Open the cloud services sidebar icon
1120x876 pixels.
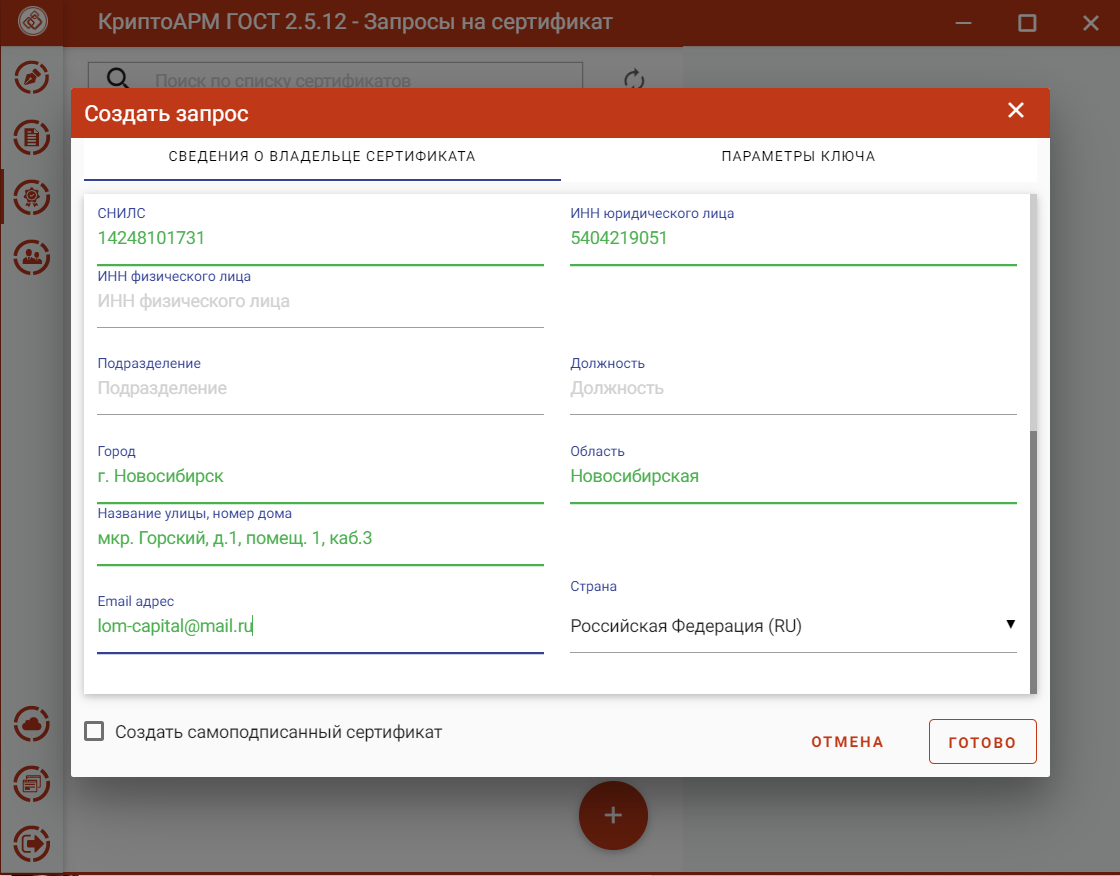click(31, 724)
